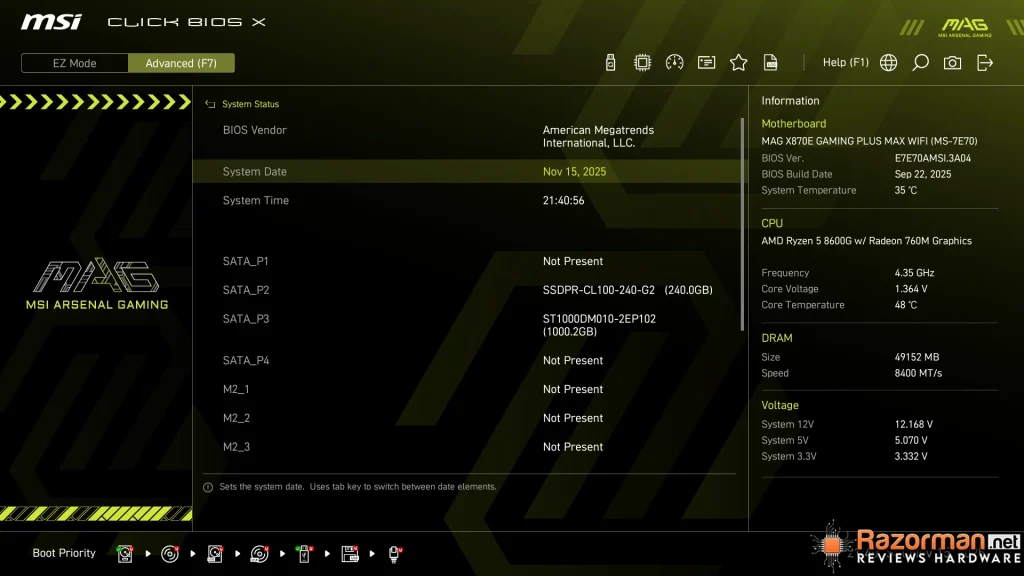Take a screenshot with the camera icon
The width and height of the screenshot is (1024, 576).
(x=952, y=63)
